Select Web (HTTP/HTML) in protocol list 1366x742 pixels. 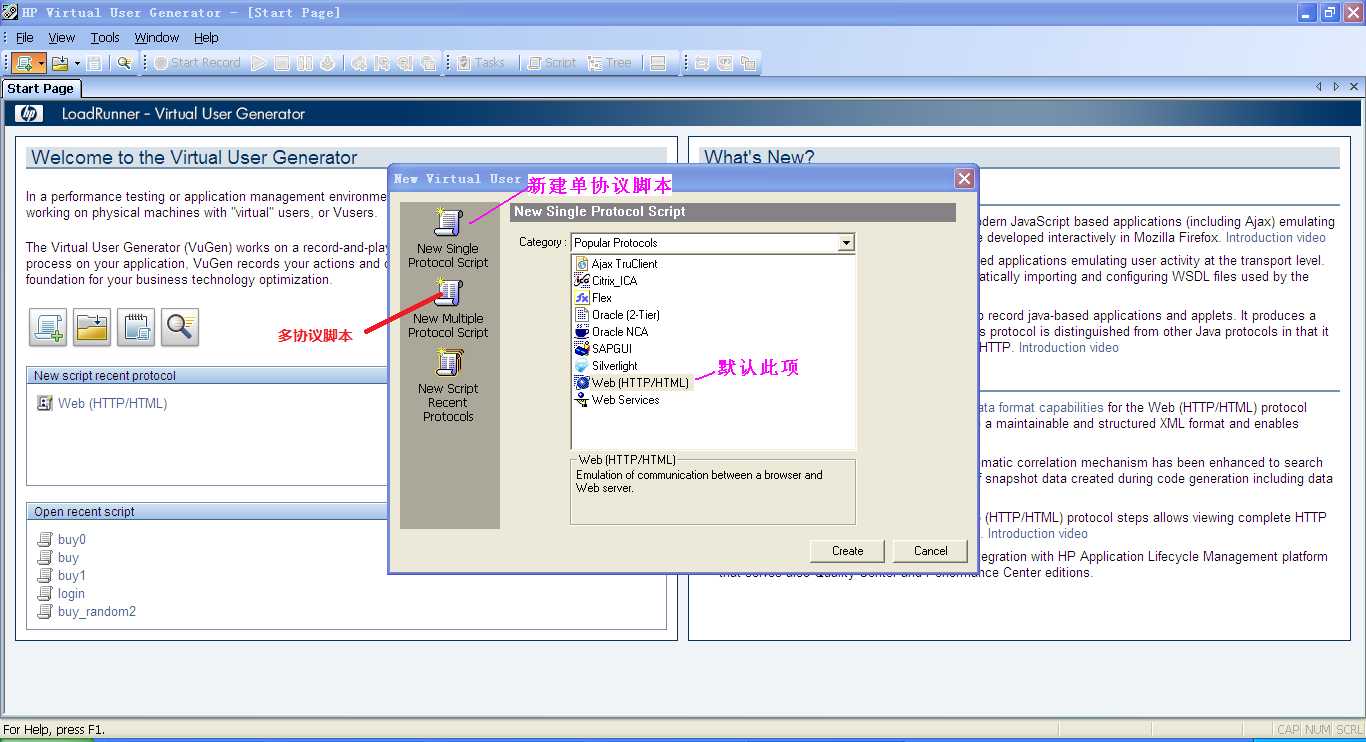[x=633, y=383]
